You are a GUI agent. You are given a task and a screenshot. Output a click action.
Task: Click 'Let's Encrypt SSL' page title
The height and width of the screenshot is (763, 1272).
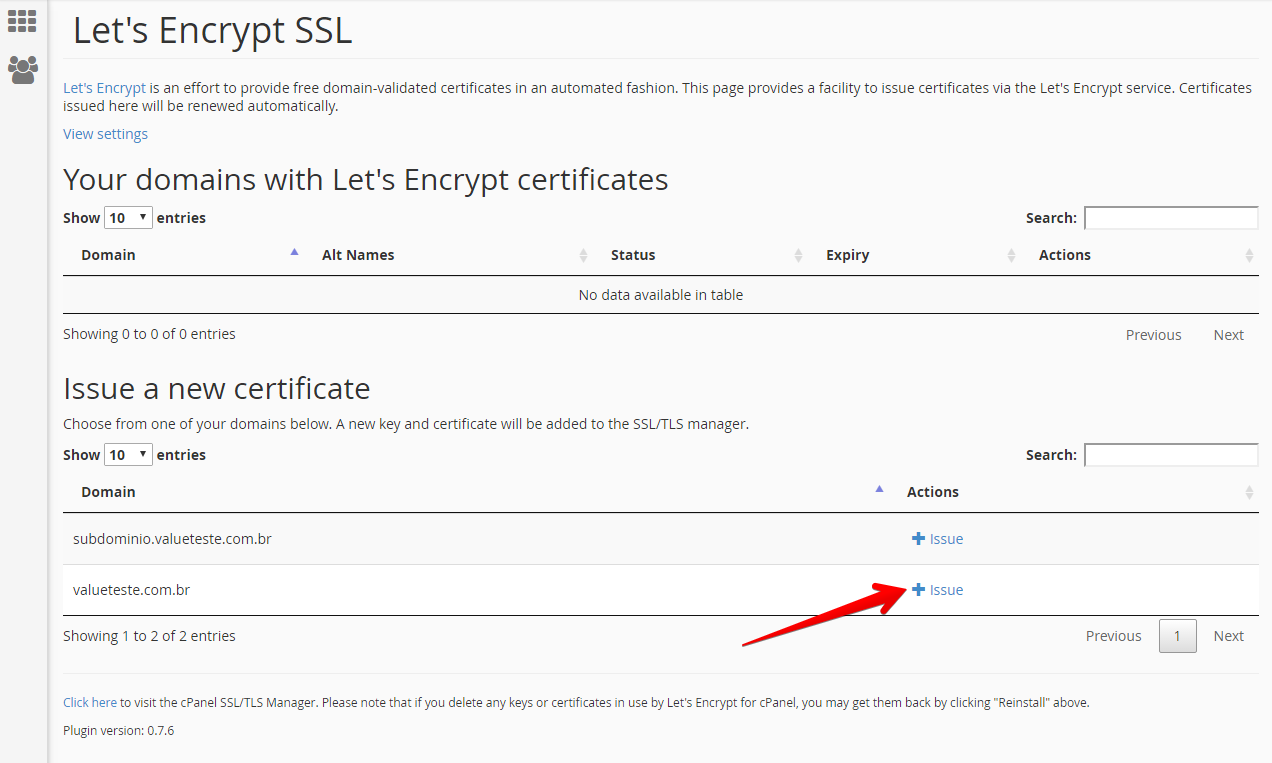[213, 31]
